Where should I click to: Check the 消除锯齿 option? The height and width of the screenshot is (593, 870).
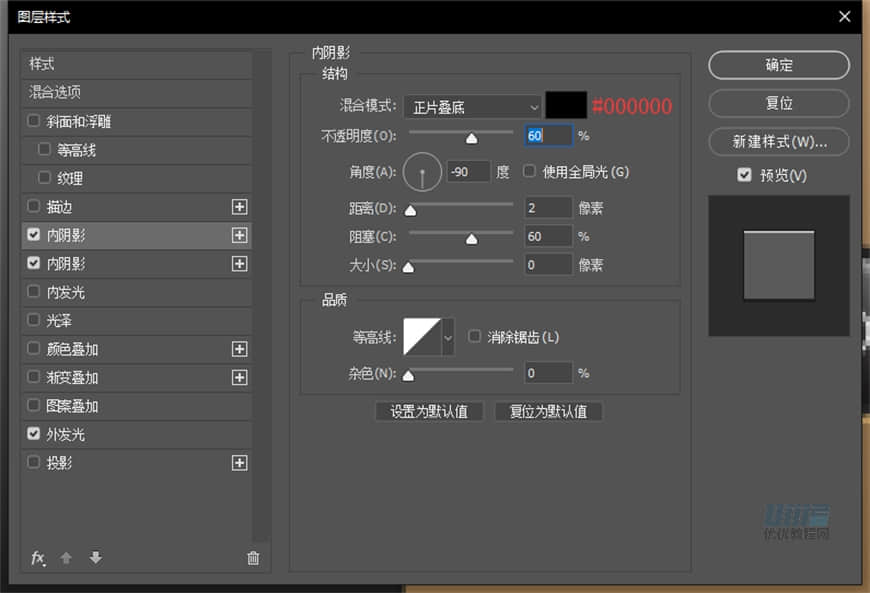tap(475, 337)
